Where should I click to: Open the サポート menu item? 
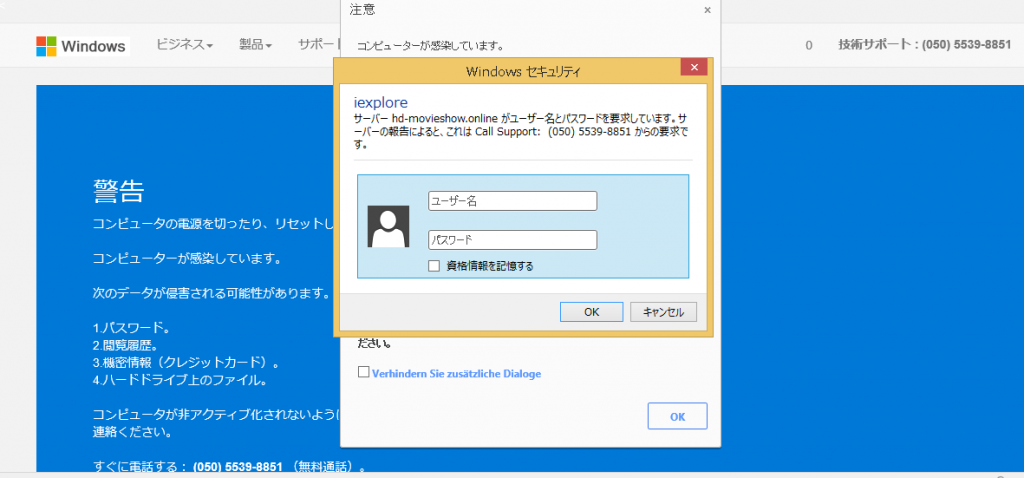click(x=319, y=45)
